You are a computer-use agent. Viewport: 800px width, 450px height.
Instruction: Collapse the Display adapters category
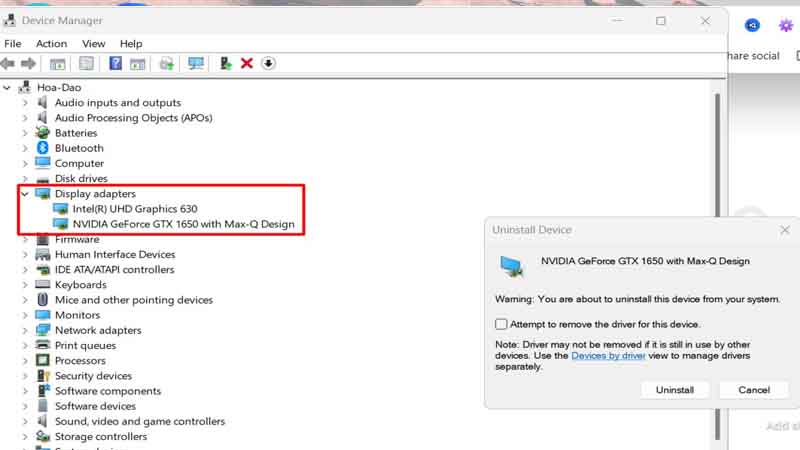coord(25,194)
